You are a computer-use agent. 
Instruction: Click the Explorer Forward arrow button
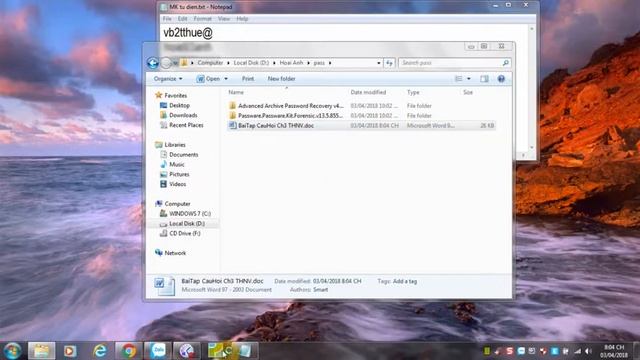[166, 63]
